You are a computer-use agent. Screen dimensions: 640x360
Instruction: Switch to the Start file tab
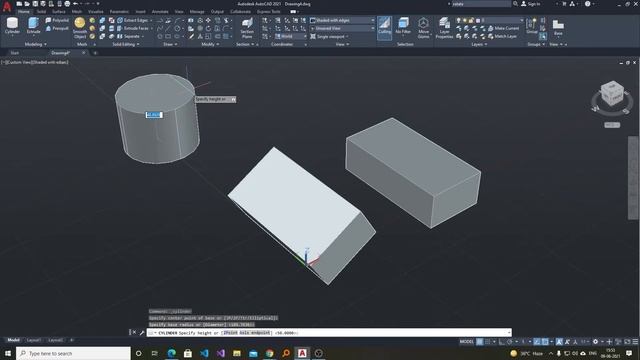pos(15,53)
